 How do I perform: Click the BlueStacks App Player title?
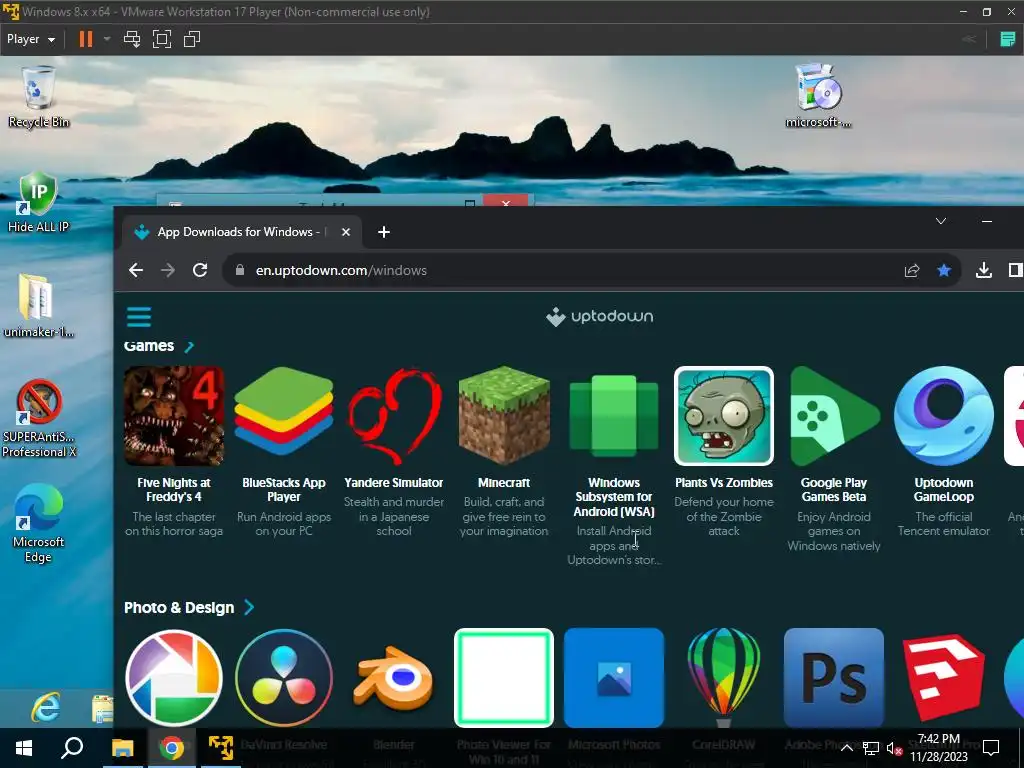coord(283,490)
